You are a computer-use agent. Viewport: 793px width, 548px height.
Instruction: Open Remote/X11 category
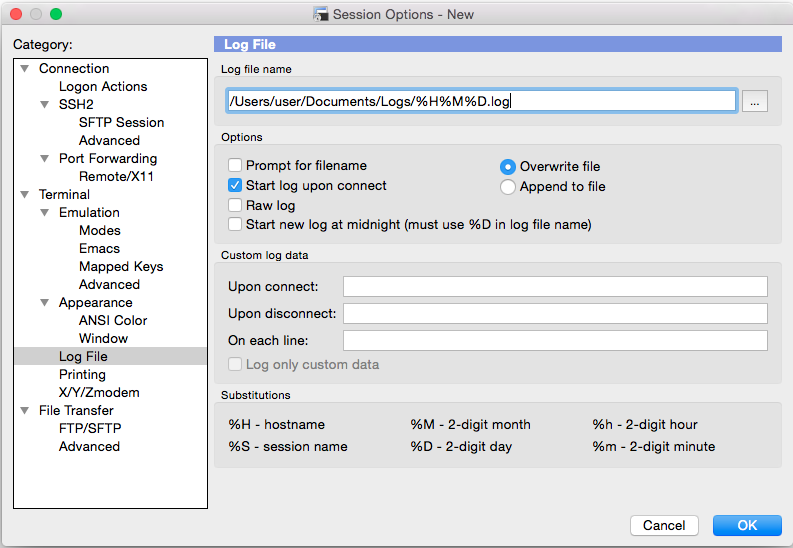116,176
